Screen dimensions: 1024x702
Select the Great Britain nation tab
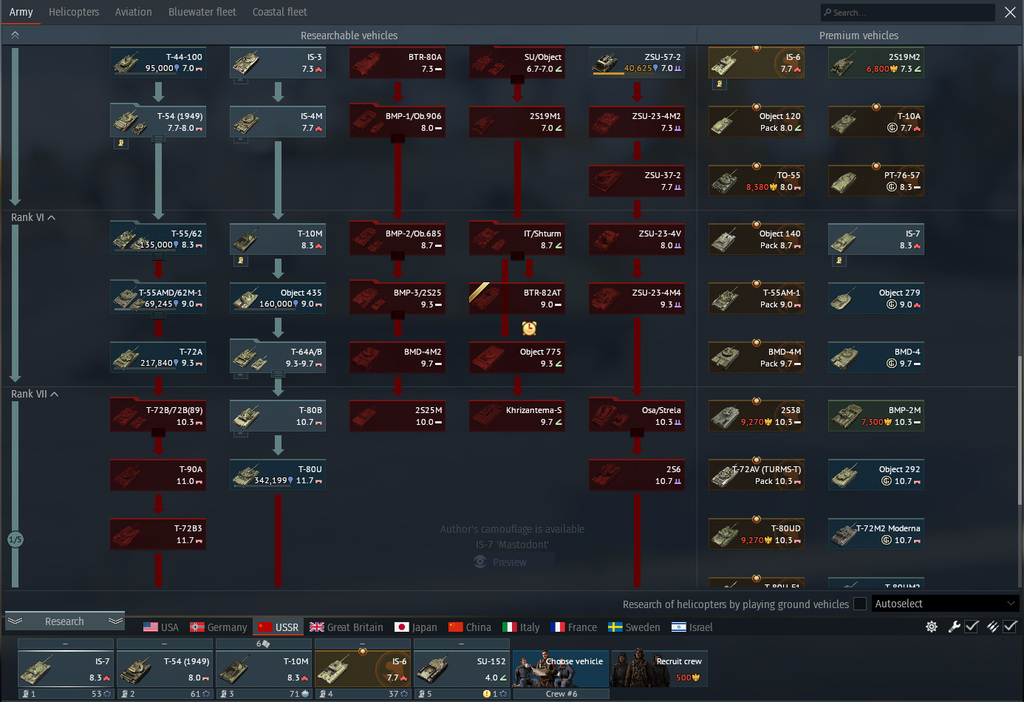coord(346,627)
